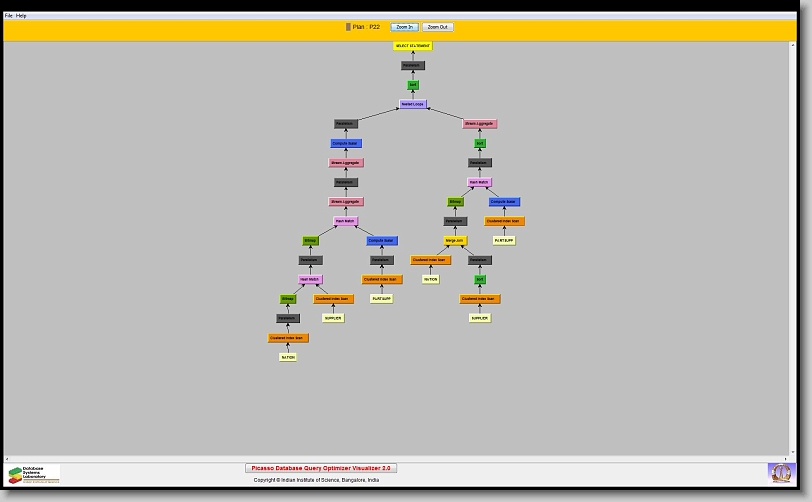Select the Stream Aggregate node on right branch

click(479, 124)
